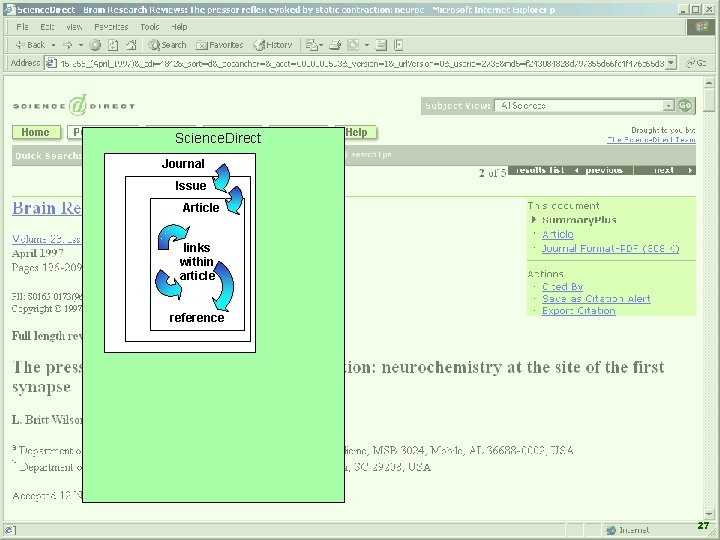720x540 pixels.
Task: Click the Windows logo throbber icon
Action: point(701,27)
